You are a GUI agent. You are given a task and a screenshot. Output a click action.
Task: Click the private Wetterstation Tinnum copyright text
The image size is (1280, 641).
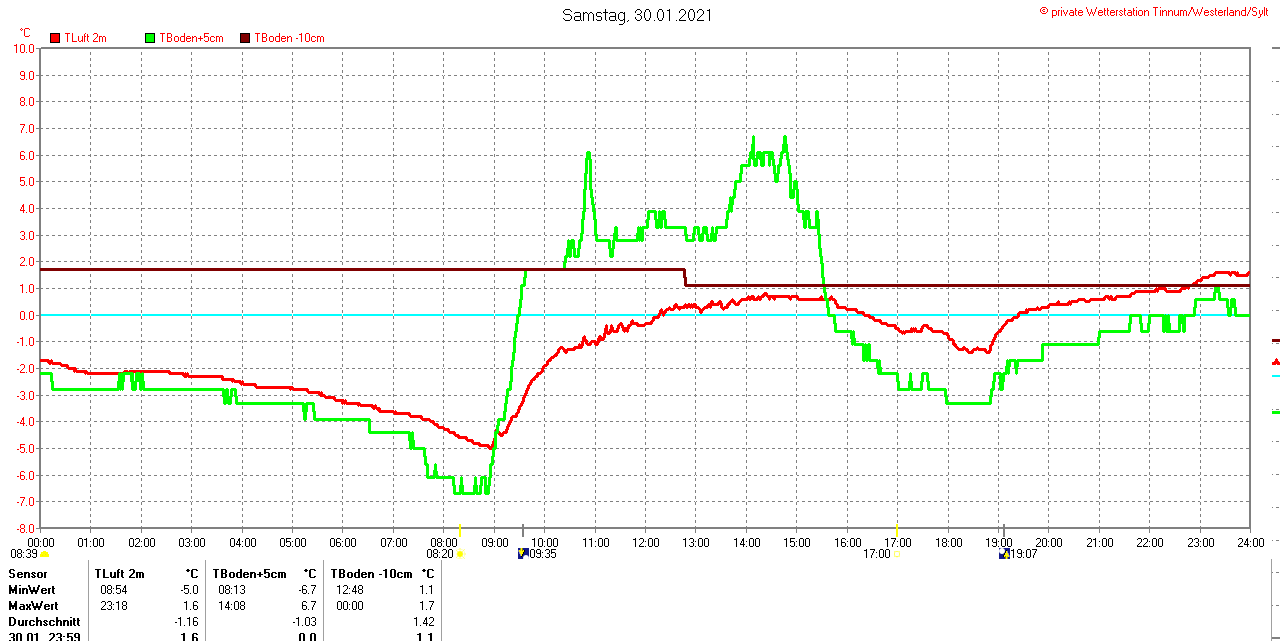coord(1158,11)
